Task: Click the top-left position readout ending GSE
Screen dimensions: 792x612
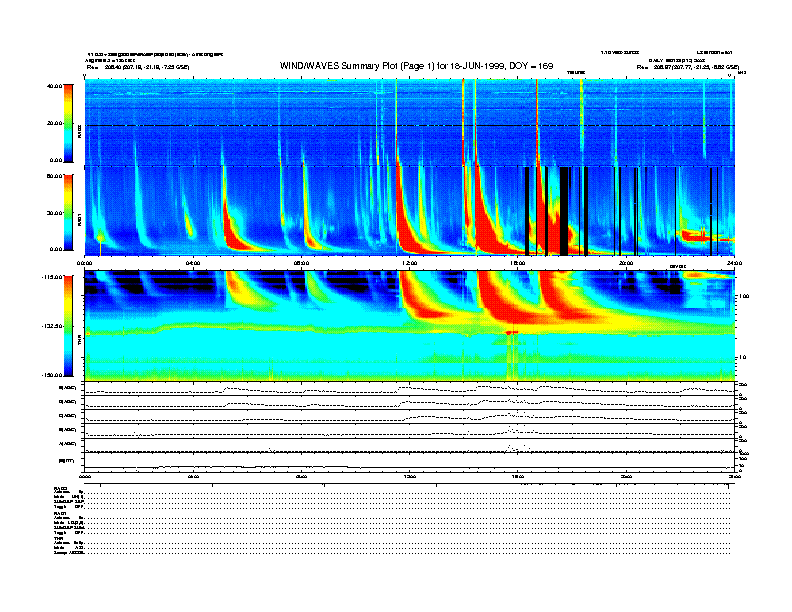Action: coord(138,67)
